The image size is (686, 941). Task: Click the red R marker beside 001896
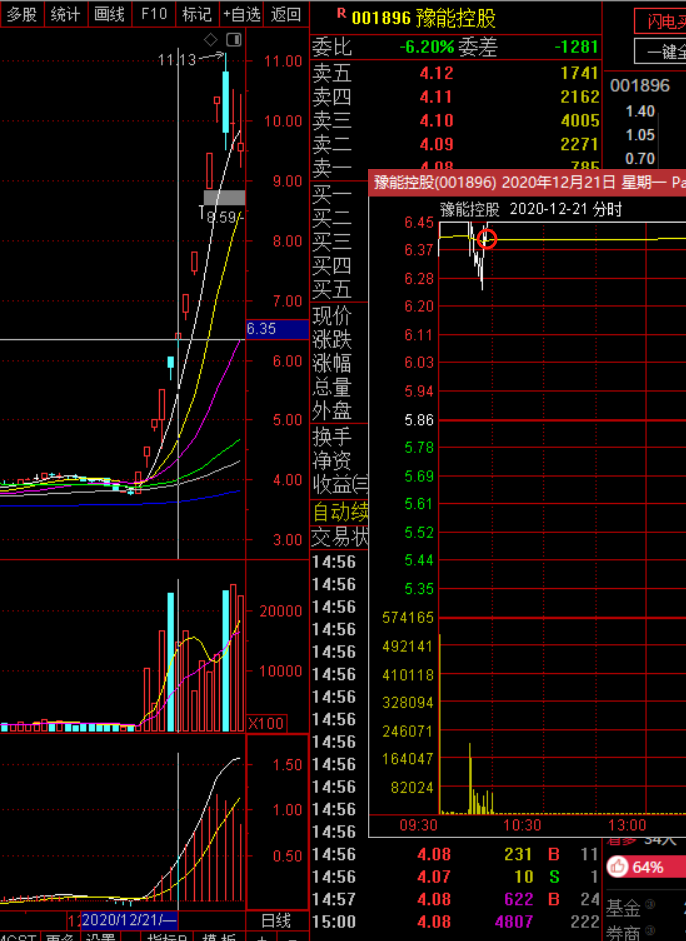point(341,13)
